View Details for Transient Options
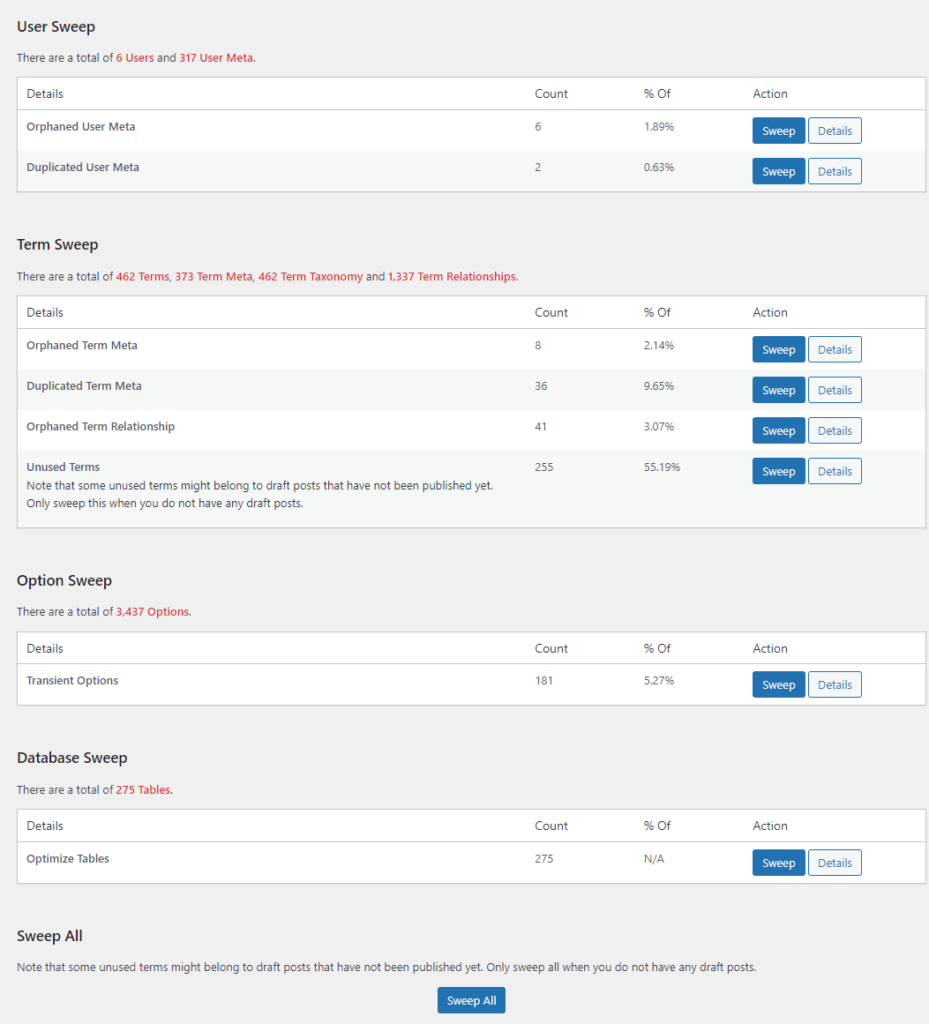Viewport: 929px width, 1024px height. tap(834, 684)
